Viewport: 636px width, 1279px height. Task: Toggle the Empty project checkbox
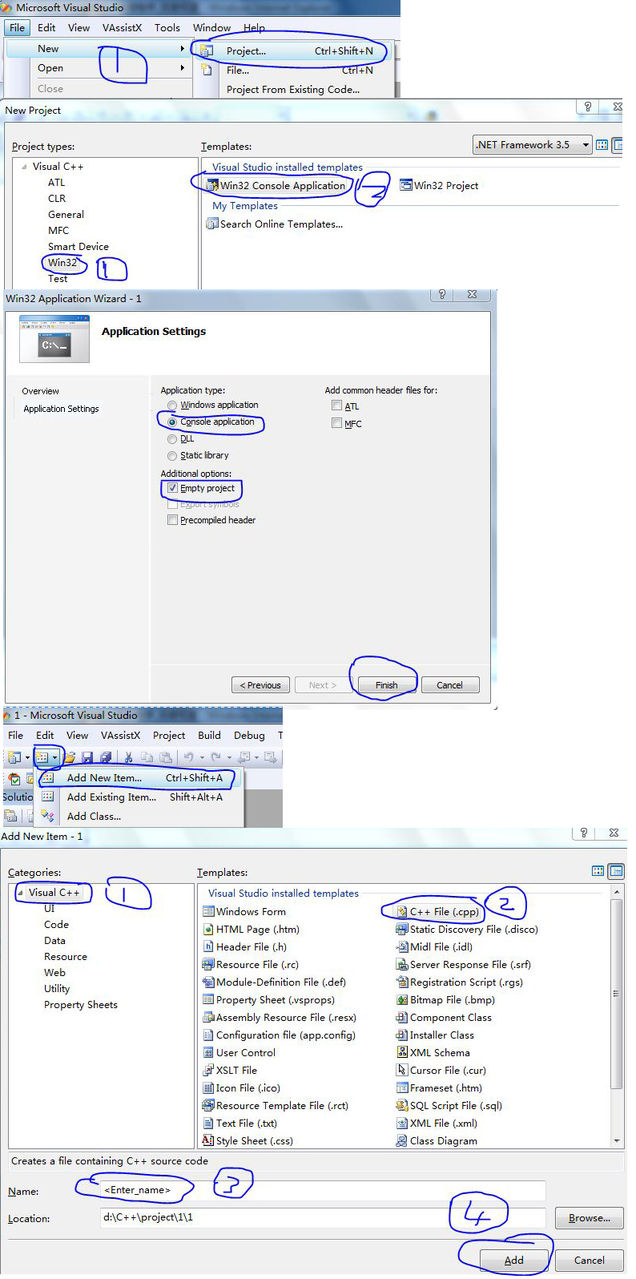173,488
